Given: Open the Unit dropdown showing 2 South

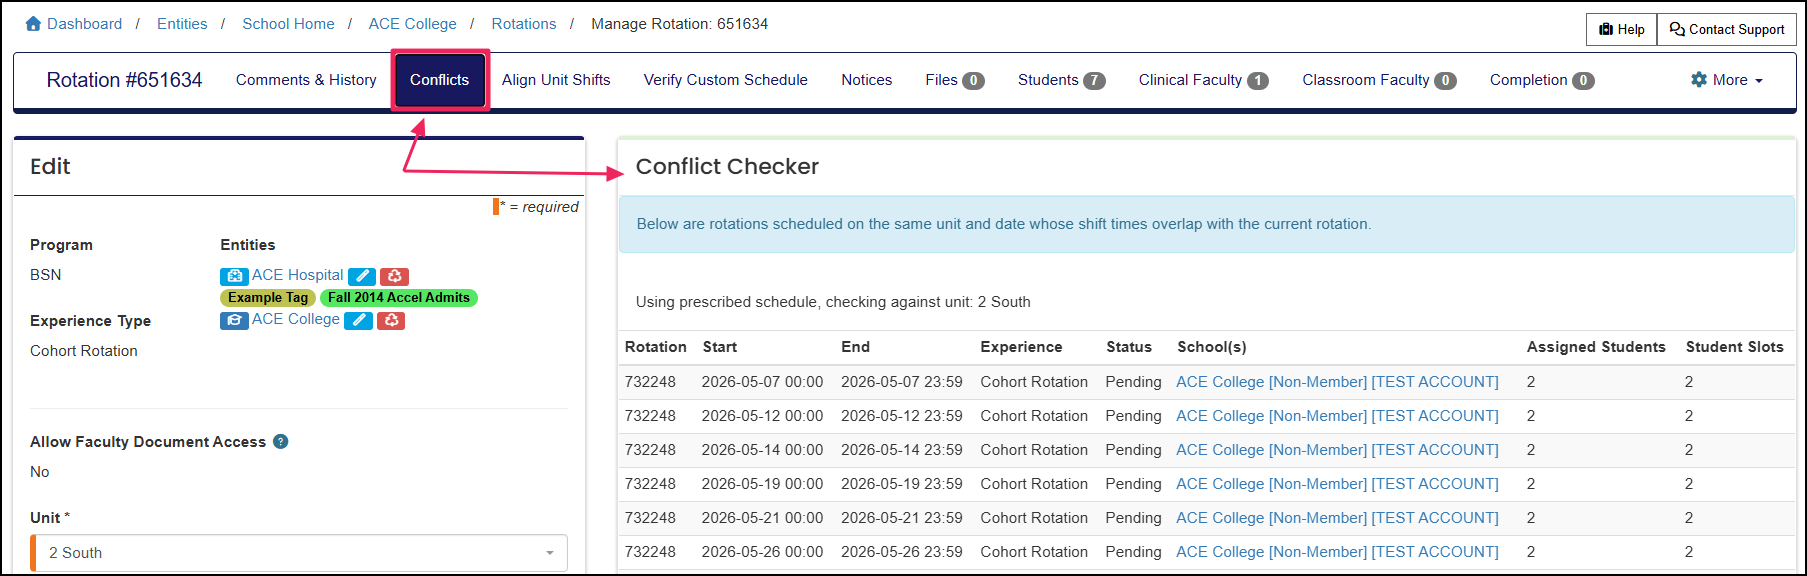Looking at the screenshot, I should [x=299, y=553].
